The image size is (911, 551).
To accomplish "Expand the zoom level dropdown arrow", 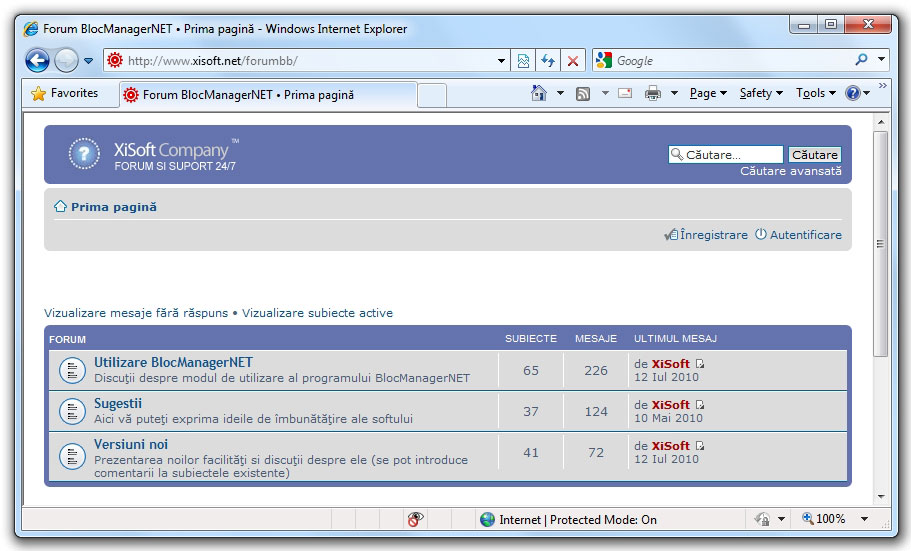I will 865,519.
